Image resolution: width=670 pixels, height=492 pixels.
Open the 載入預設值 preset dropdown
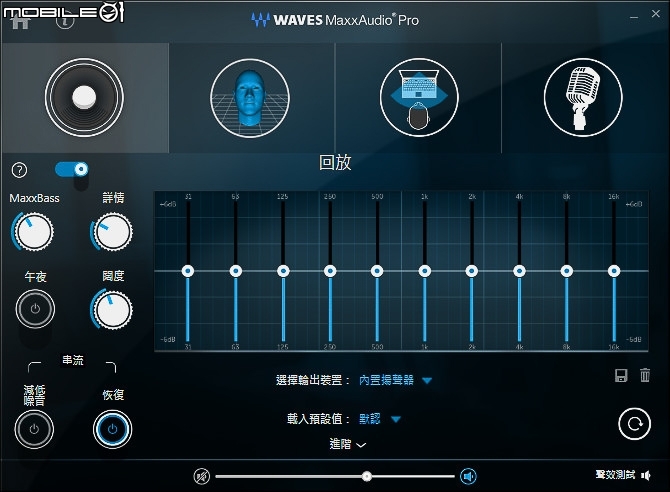pos(396,419)
